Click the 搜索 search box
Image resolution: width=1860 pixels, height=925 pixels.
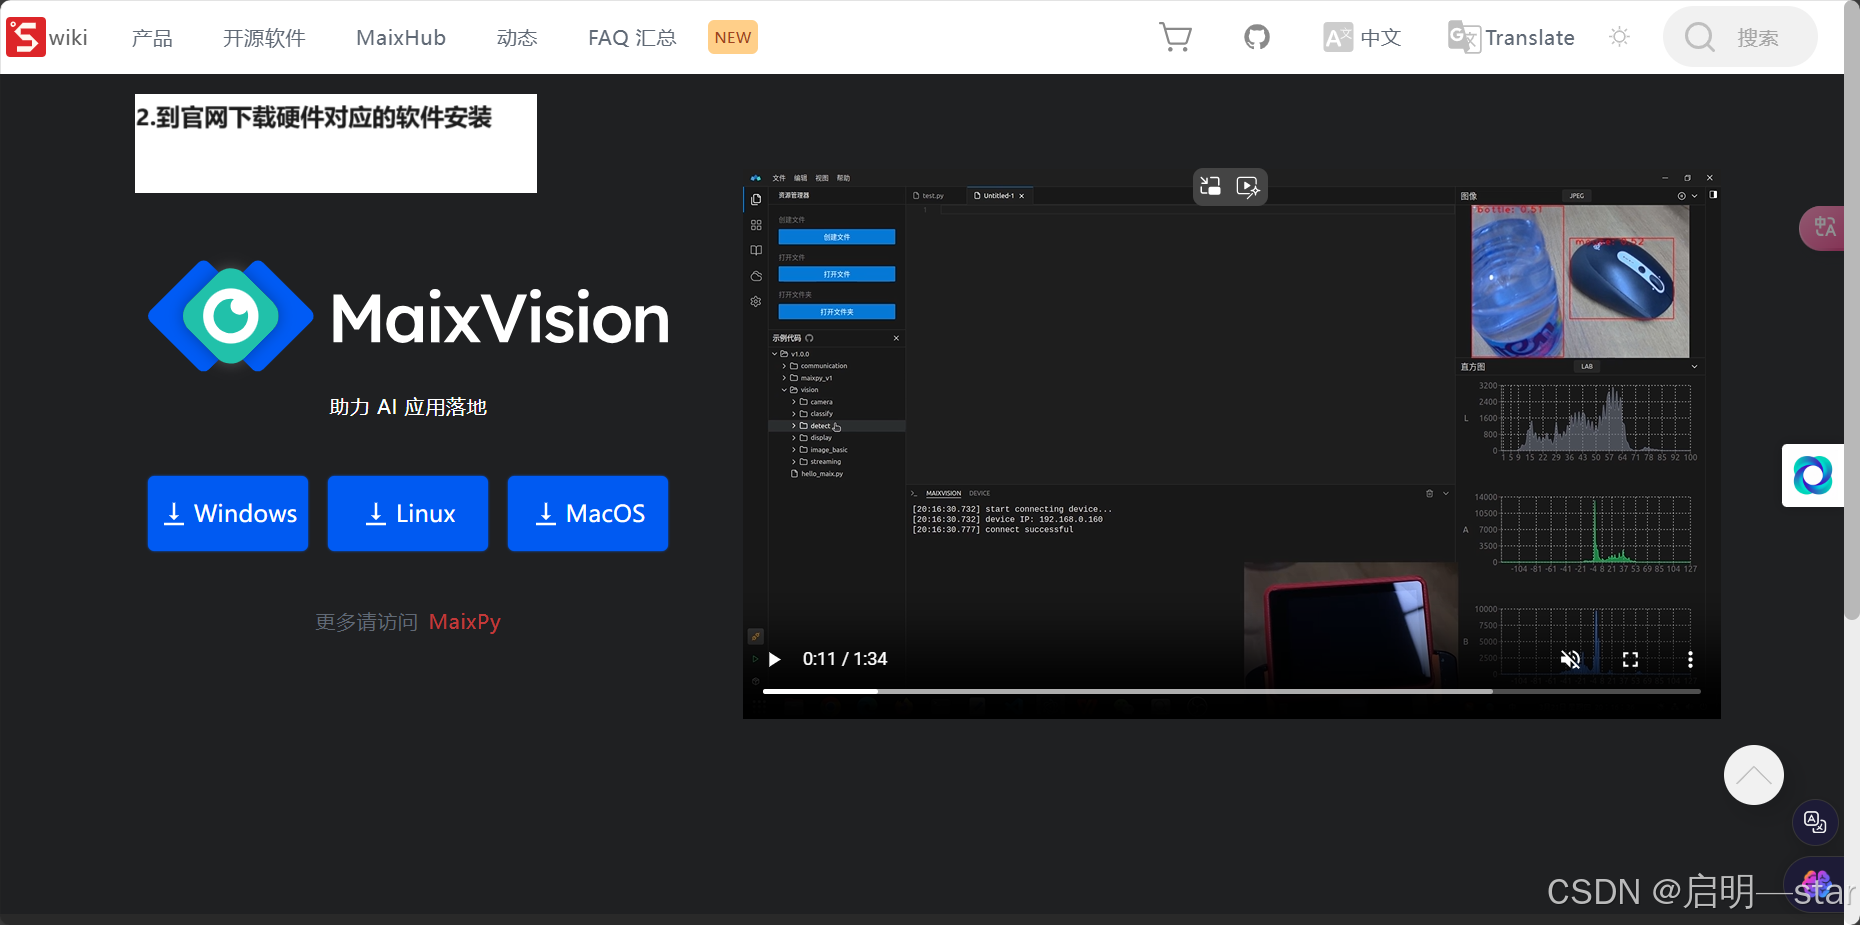pyautogui.click(x=1740, y=37)
